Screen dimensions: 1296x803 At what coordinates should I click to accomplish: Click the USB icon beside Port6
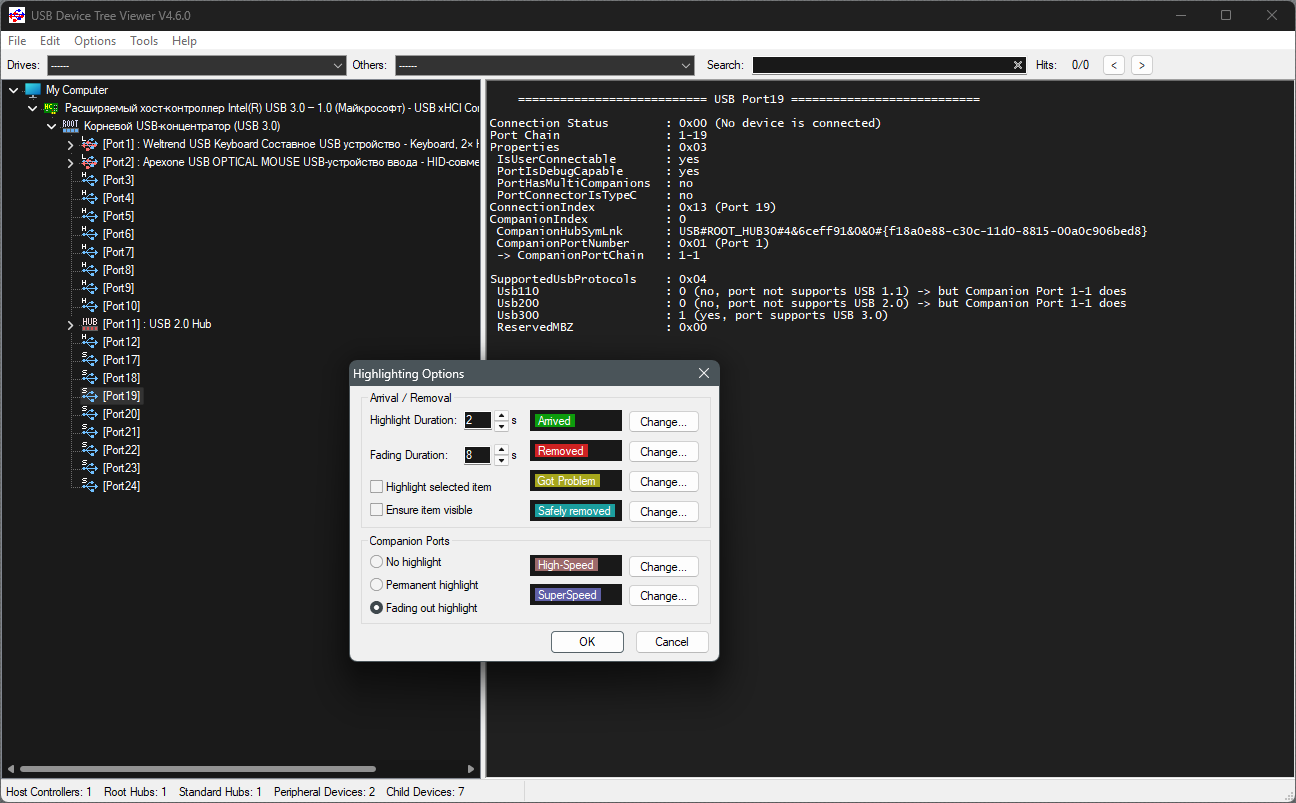pyautogui.click(x=89, y=234)
